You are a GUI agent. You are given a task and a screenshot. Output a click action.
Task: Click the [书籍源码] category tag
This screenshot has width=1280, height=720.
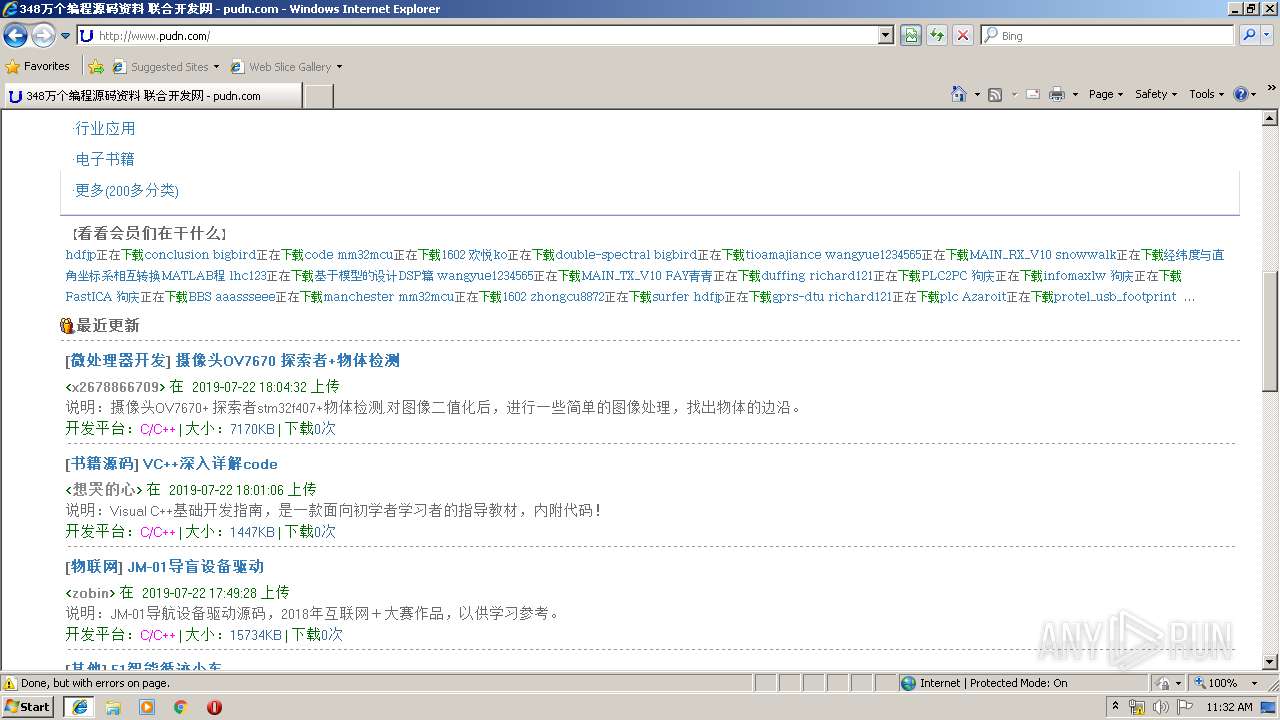click(102, 464)
